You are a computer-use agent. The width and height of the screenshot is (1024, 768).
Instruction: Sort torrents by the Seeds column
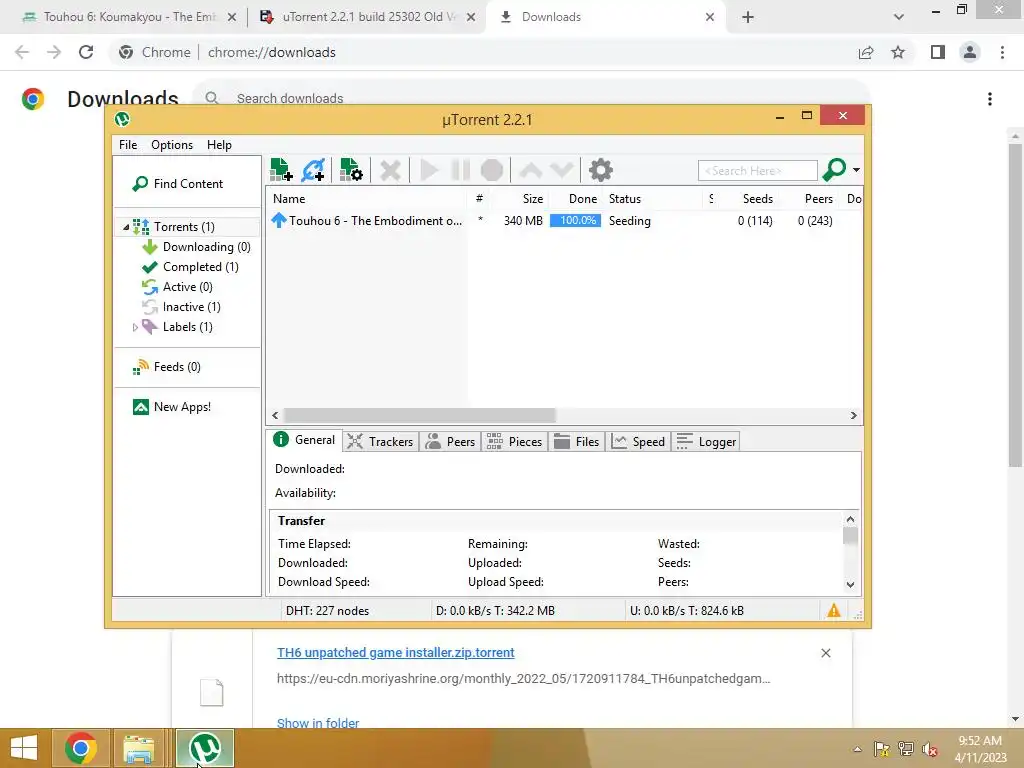point(747,199)
